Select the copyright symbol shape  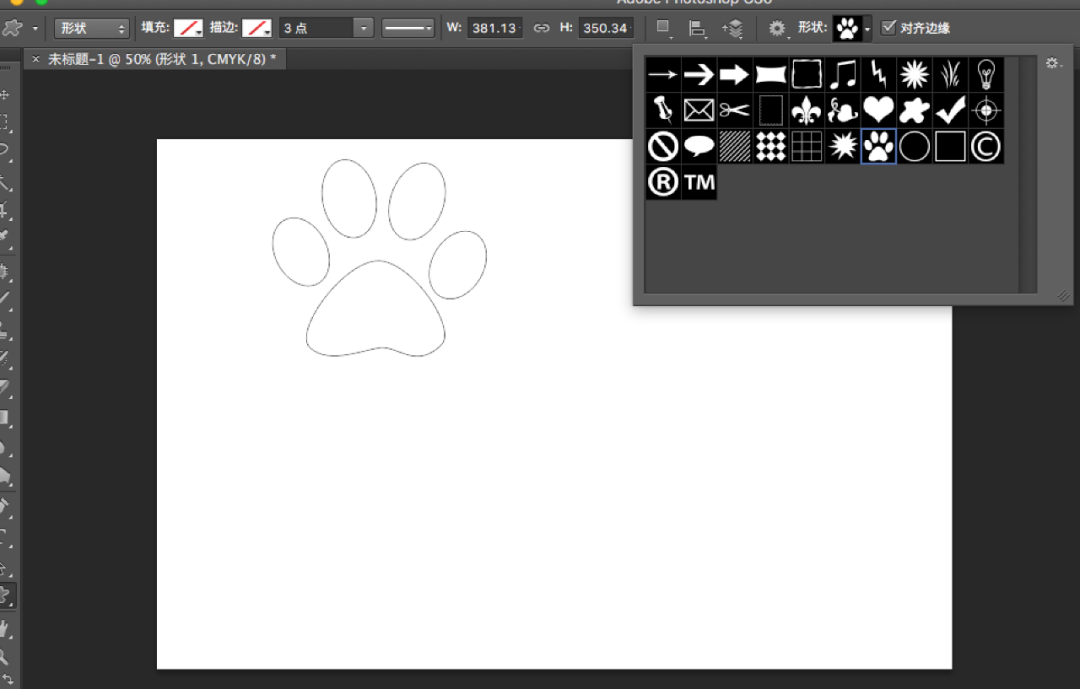point(986,146)
